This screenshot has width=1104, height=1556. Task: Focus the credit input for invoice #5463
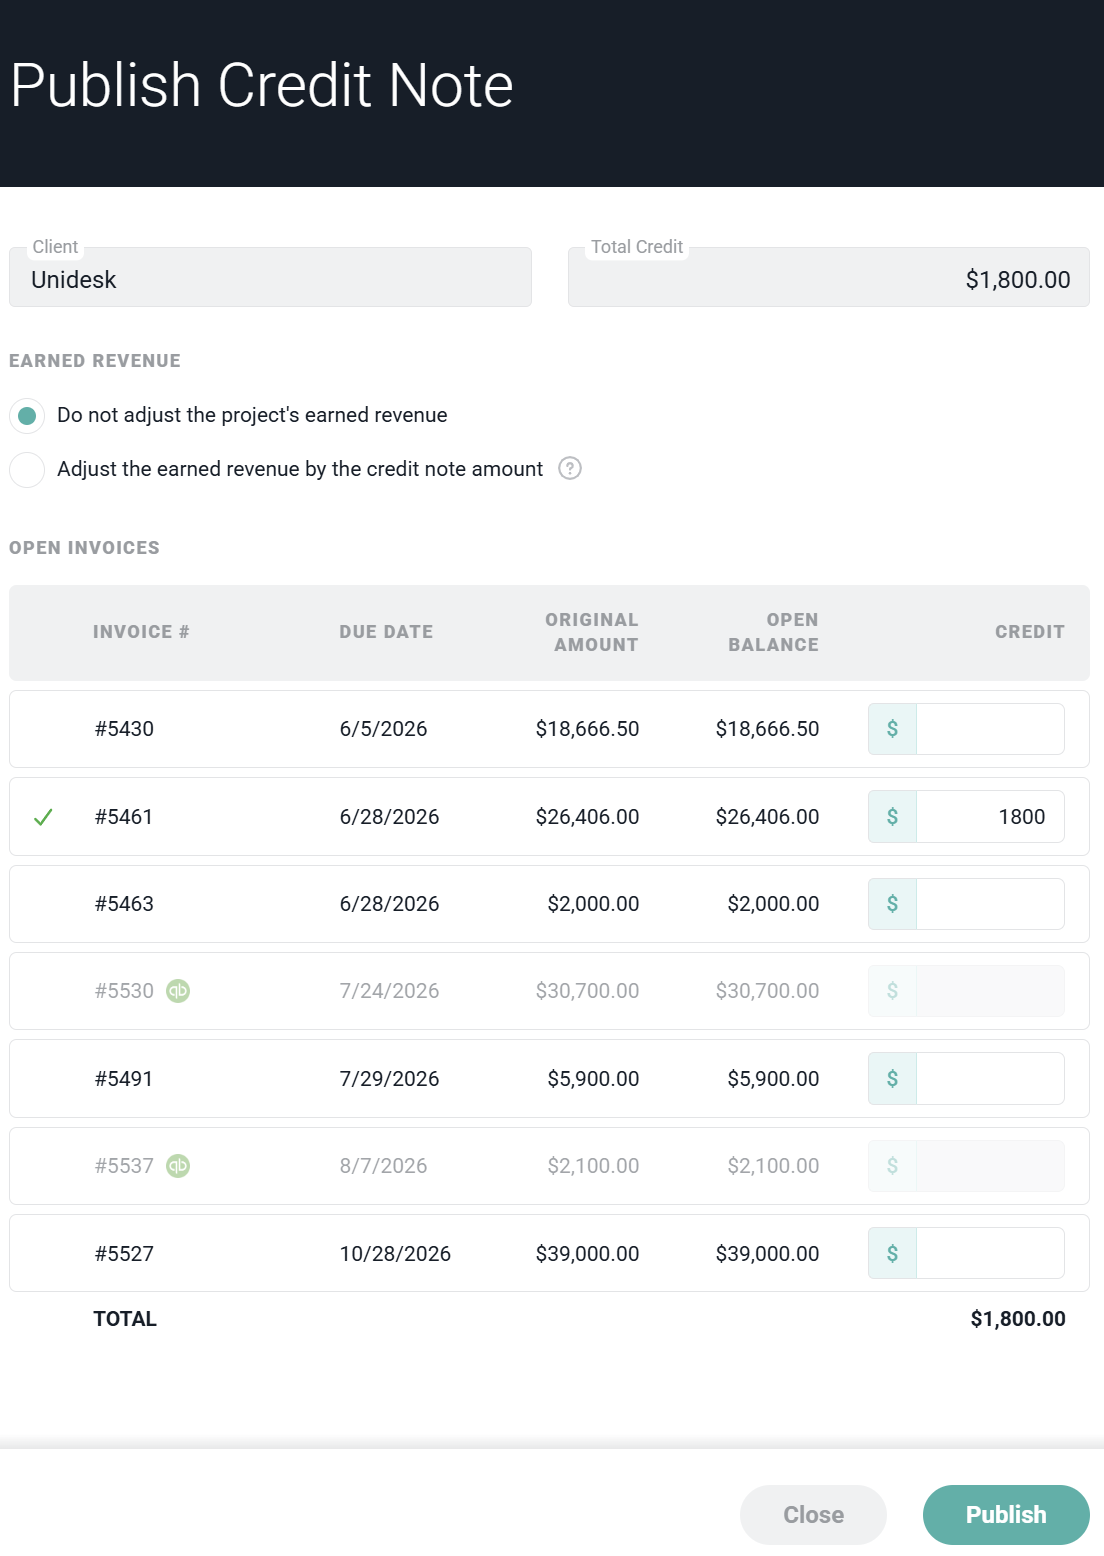pos(990,904)
